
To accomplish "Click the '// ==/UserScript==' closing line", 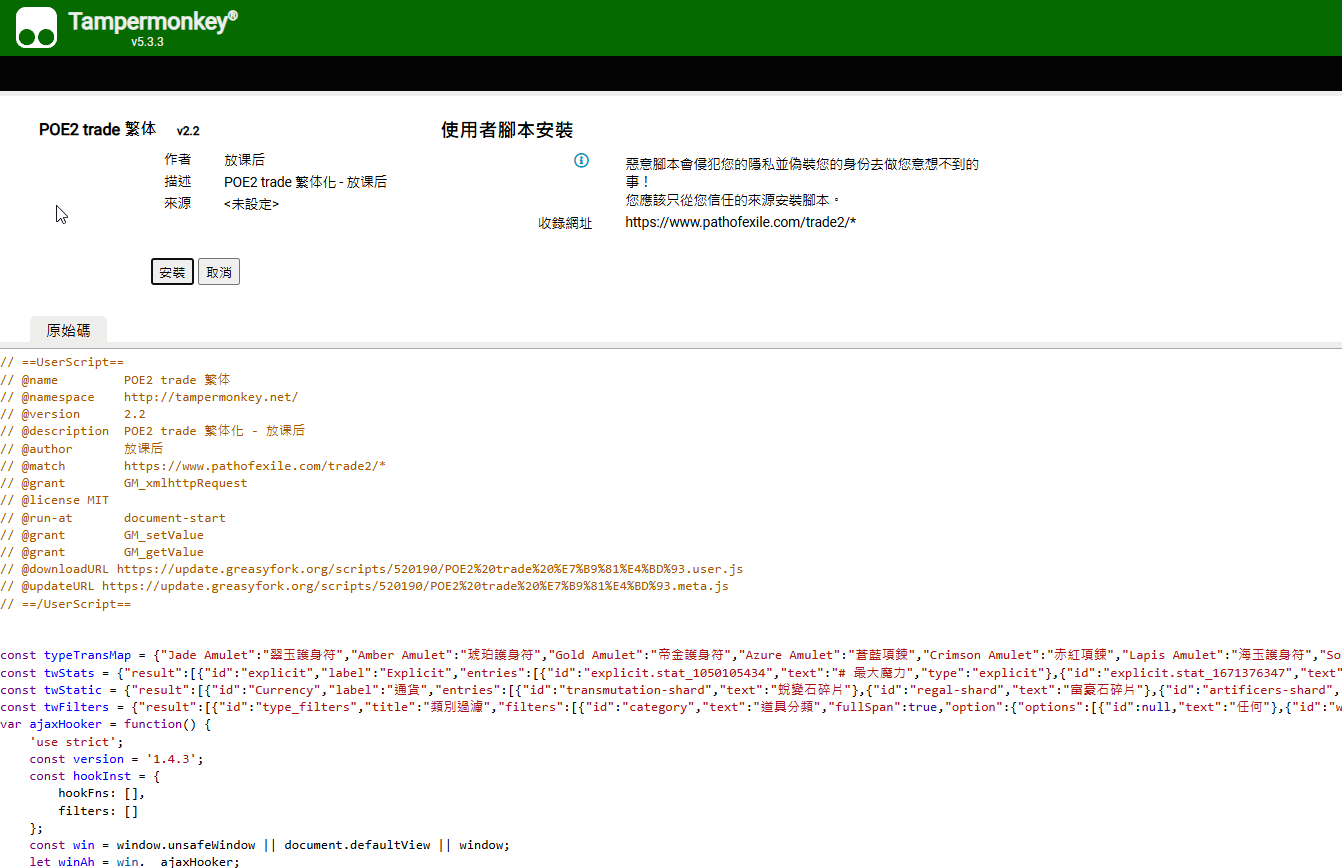I will pos(65,604).
